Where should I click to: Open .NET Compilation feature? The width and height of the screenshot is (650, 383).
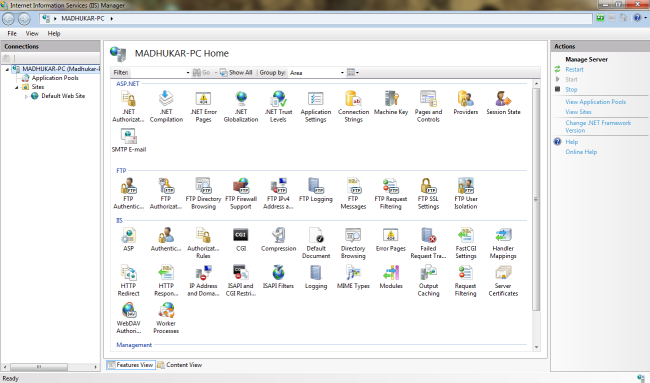166,107
